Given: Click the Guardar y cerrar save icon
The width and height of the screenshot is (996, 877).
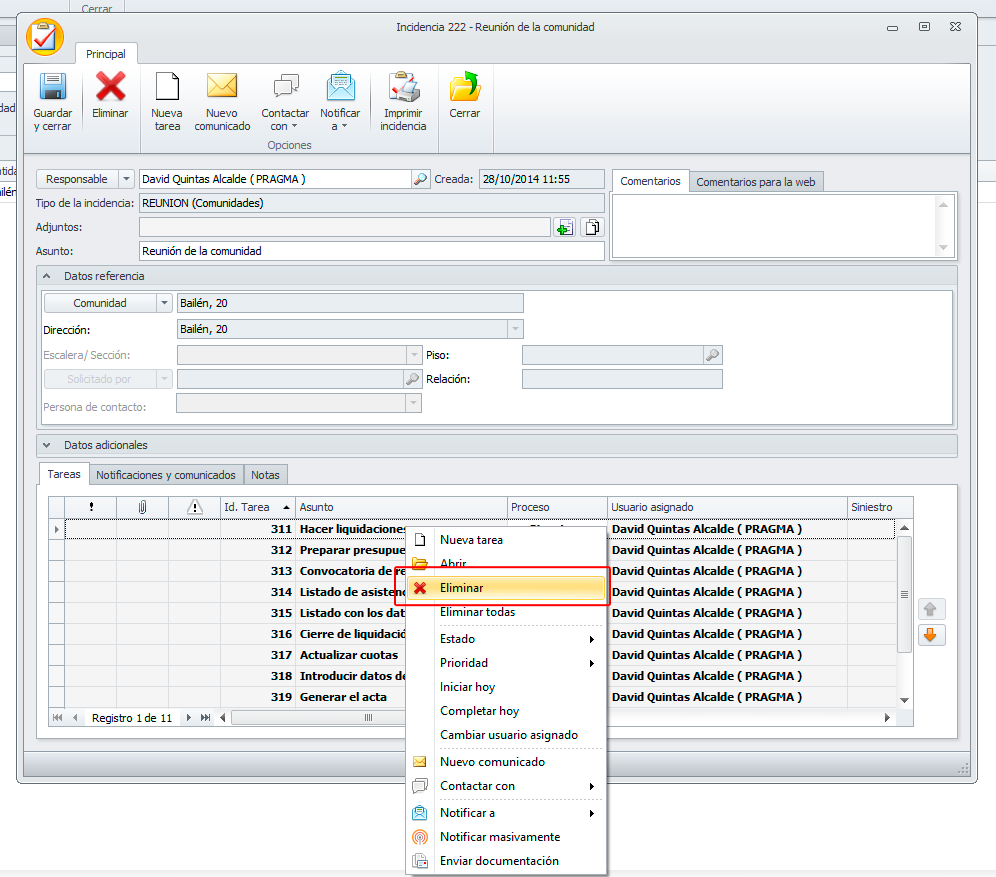Looking at the screenshot, I should pos(51,88).
